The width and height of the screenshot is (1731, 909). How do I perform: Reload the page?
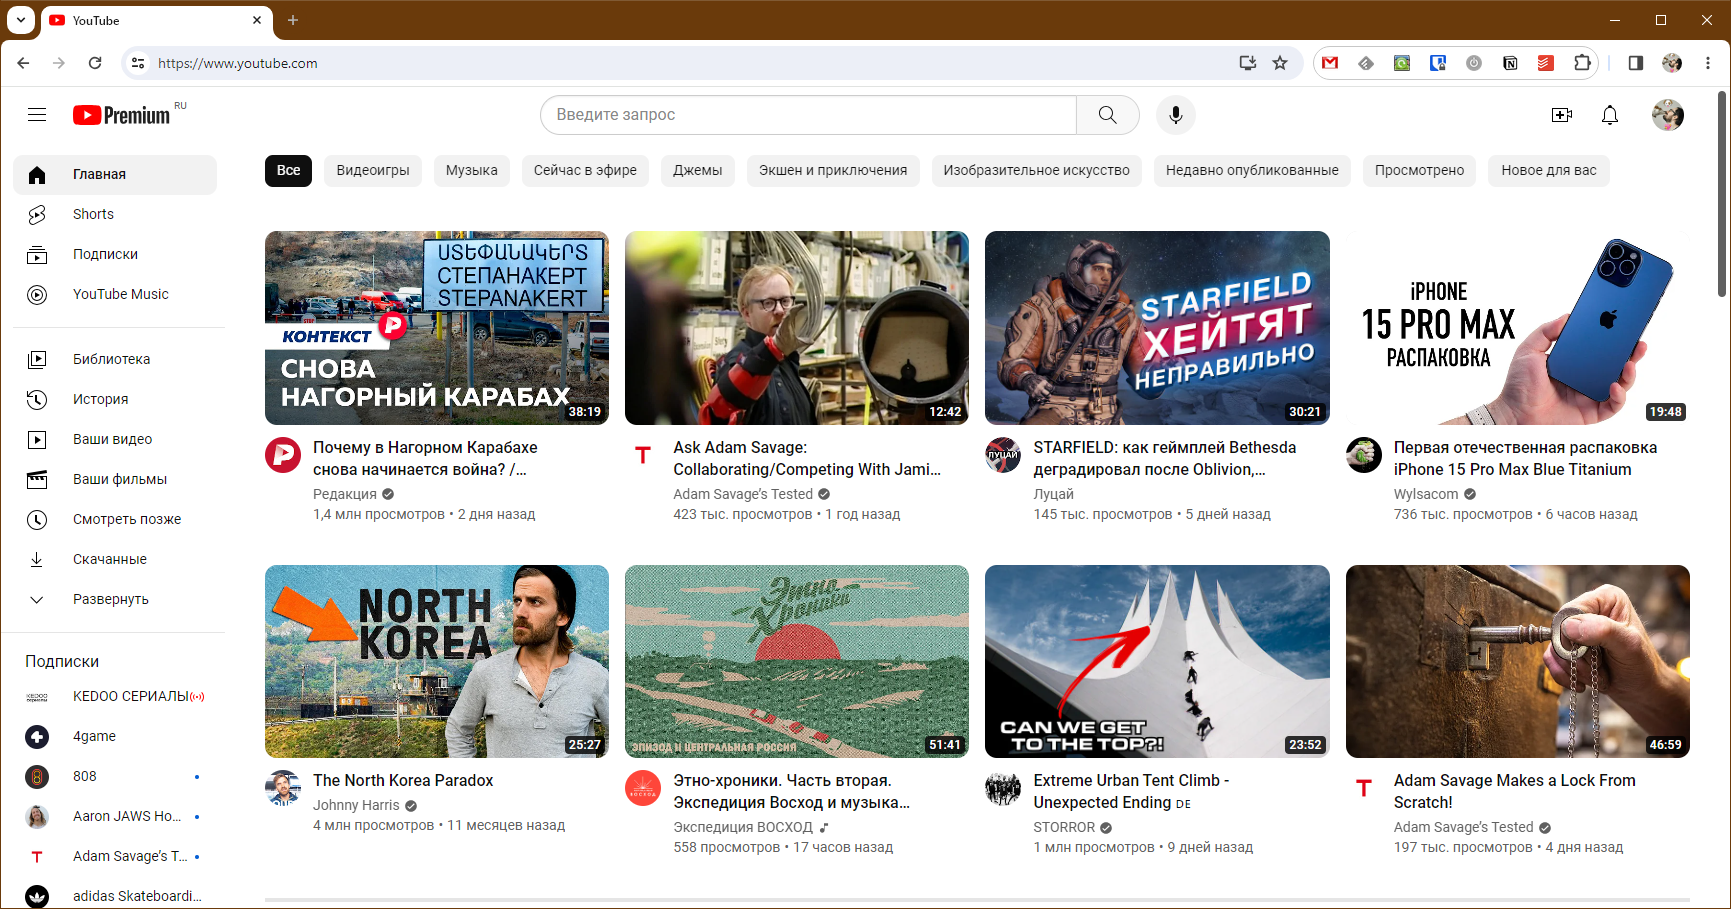point(95,63)
